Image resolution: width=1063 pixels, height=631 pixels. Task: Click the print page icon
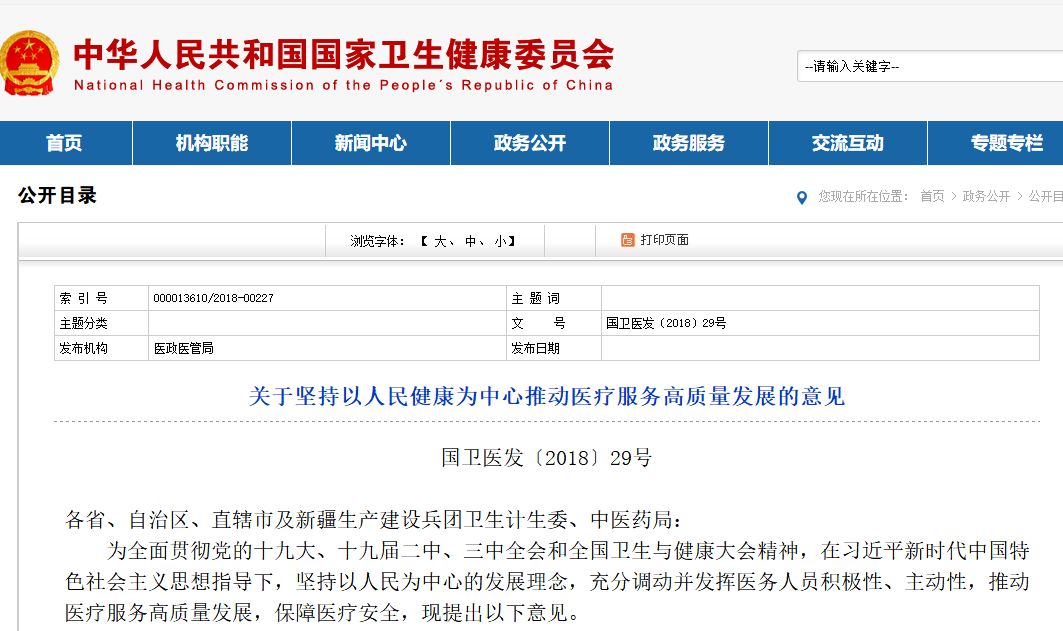pos(628,240)
